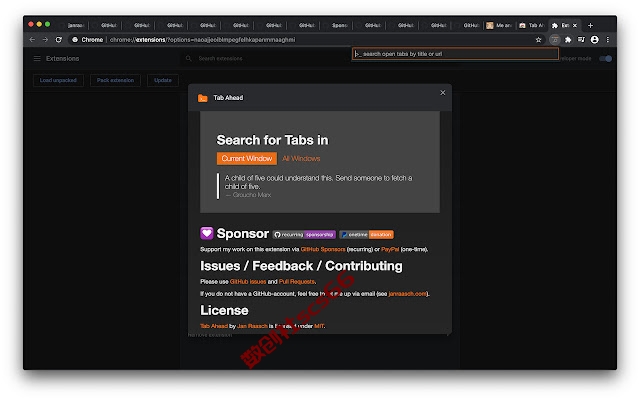The image size is (640, 400).
Task: Switch to the Spons browser tab
Action: click(338, 25)
